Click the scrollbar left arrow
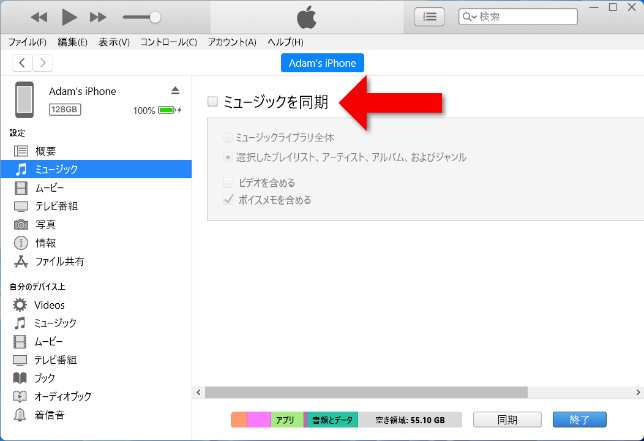The height and width of the screenshot is (441, 644). click(x=198, y=392)
